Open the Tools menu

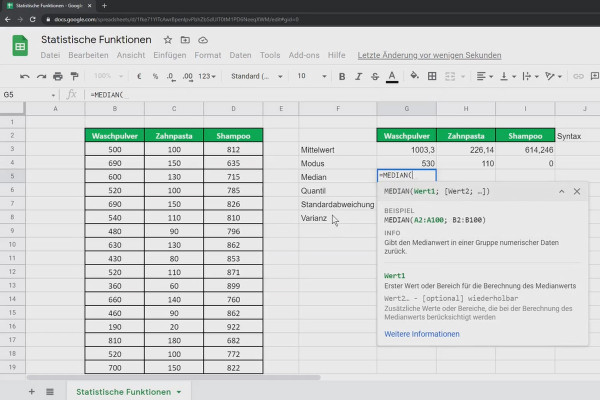[x=270, y=55]
